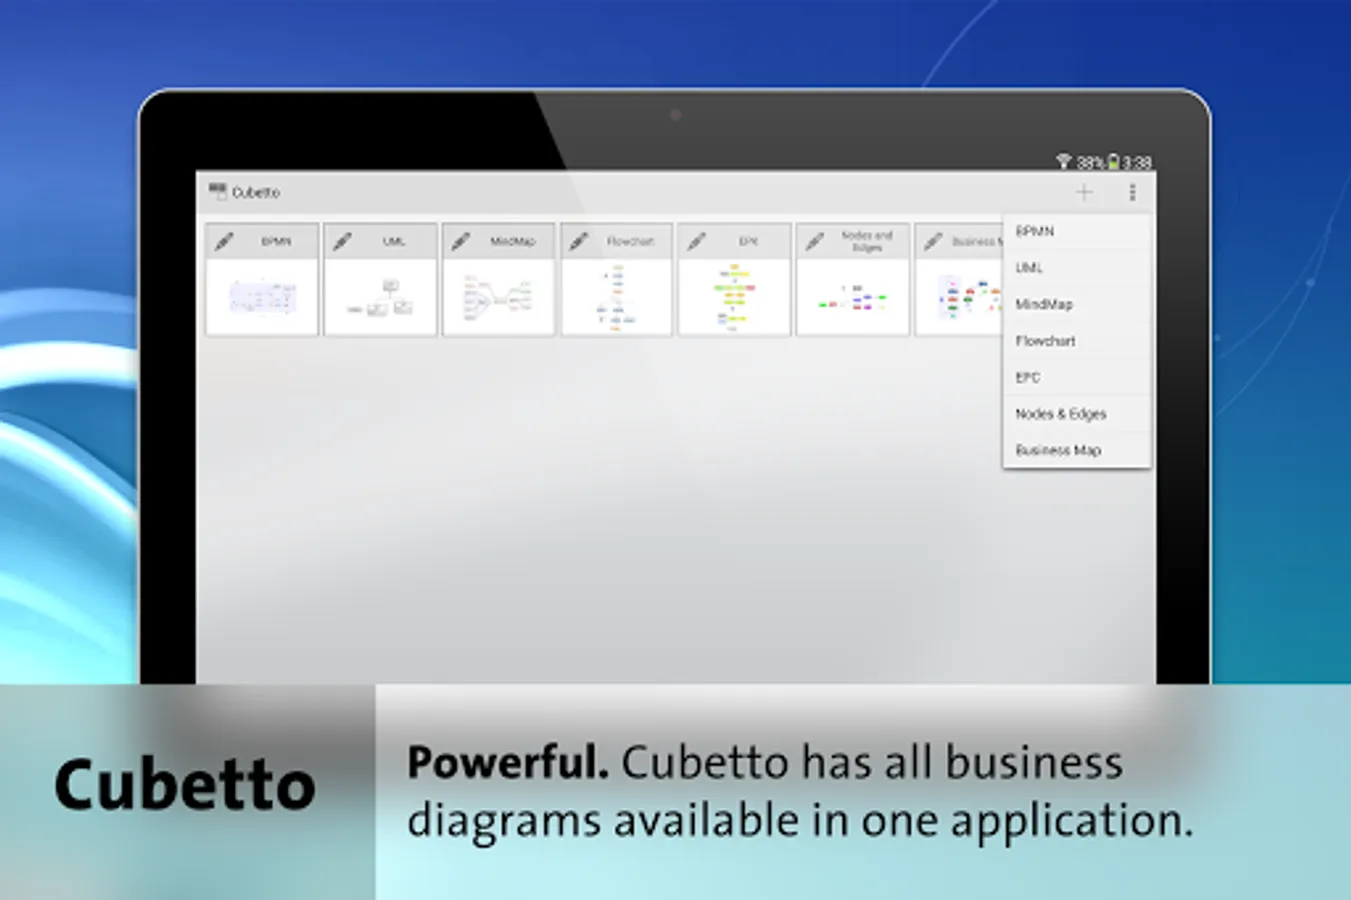Image resolution: width=1351 pixels, height=900 pixels.
Task: Click the "BPMN" title on the first card
Action: 276,241
